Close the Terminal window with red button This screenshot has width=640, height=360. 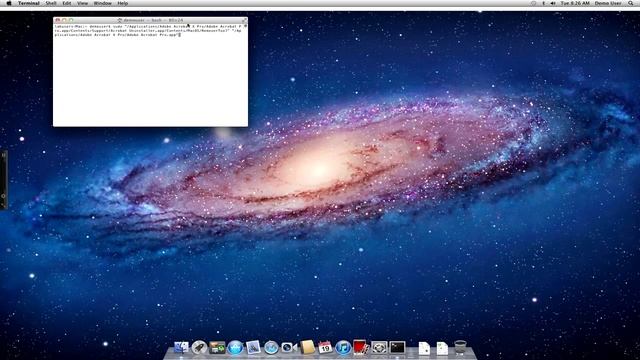[58, 20]
